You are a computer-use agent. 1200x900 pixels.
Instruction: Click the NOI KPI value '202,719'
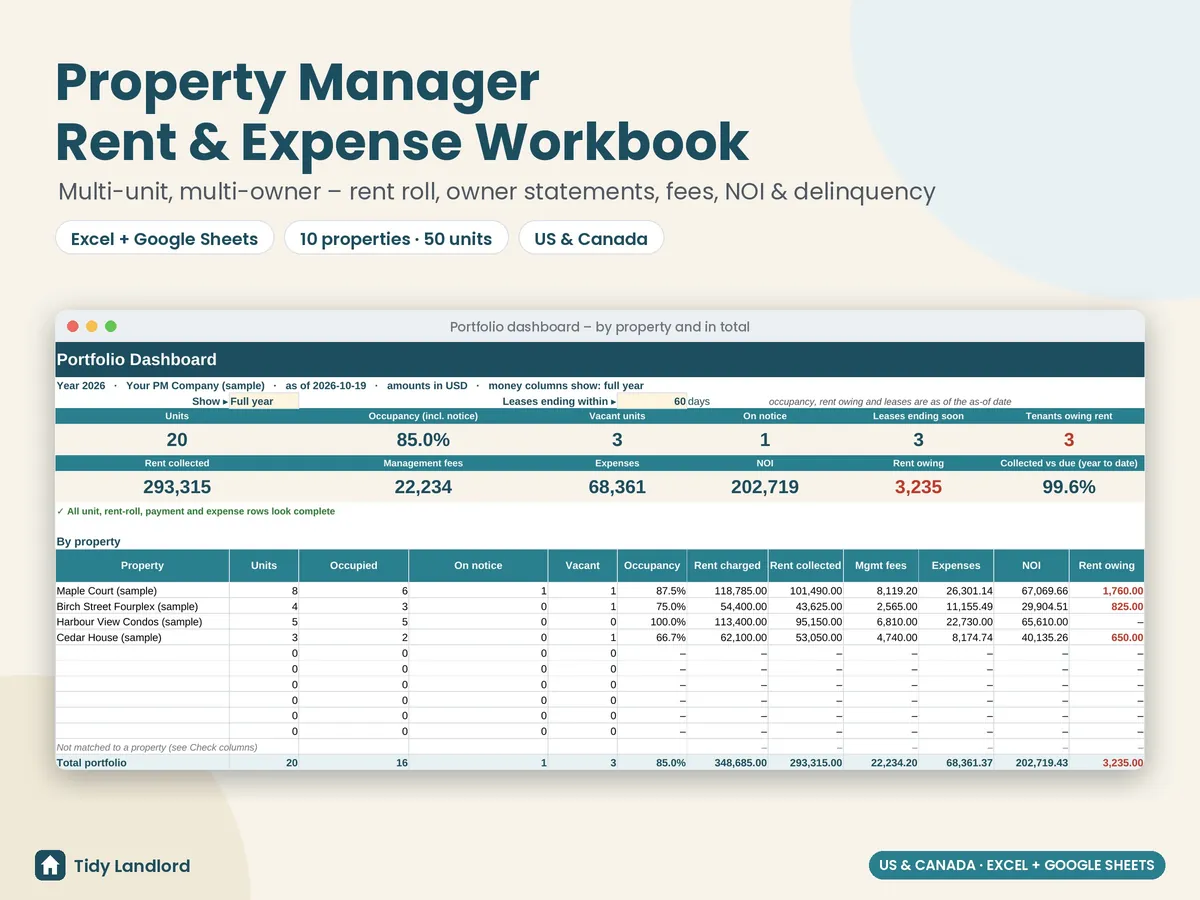[x=765, y=487]
